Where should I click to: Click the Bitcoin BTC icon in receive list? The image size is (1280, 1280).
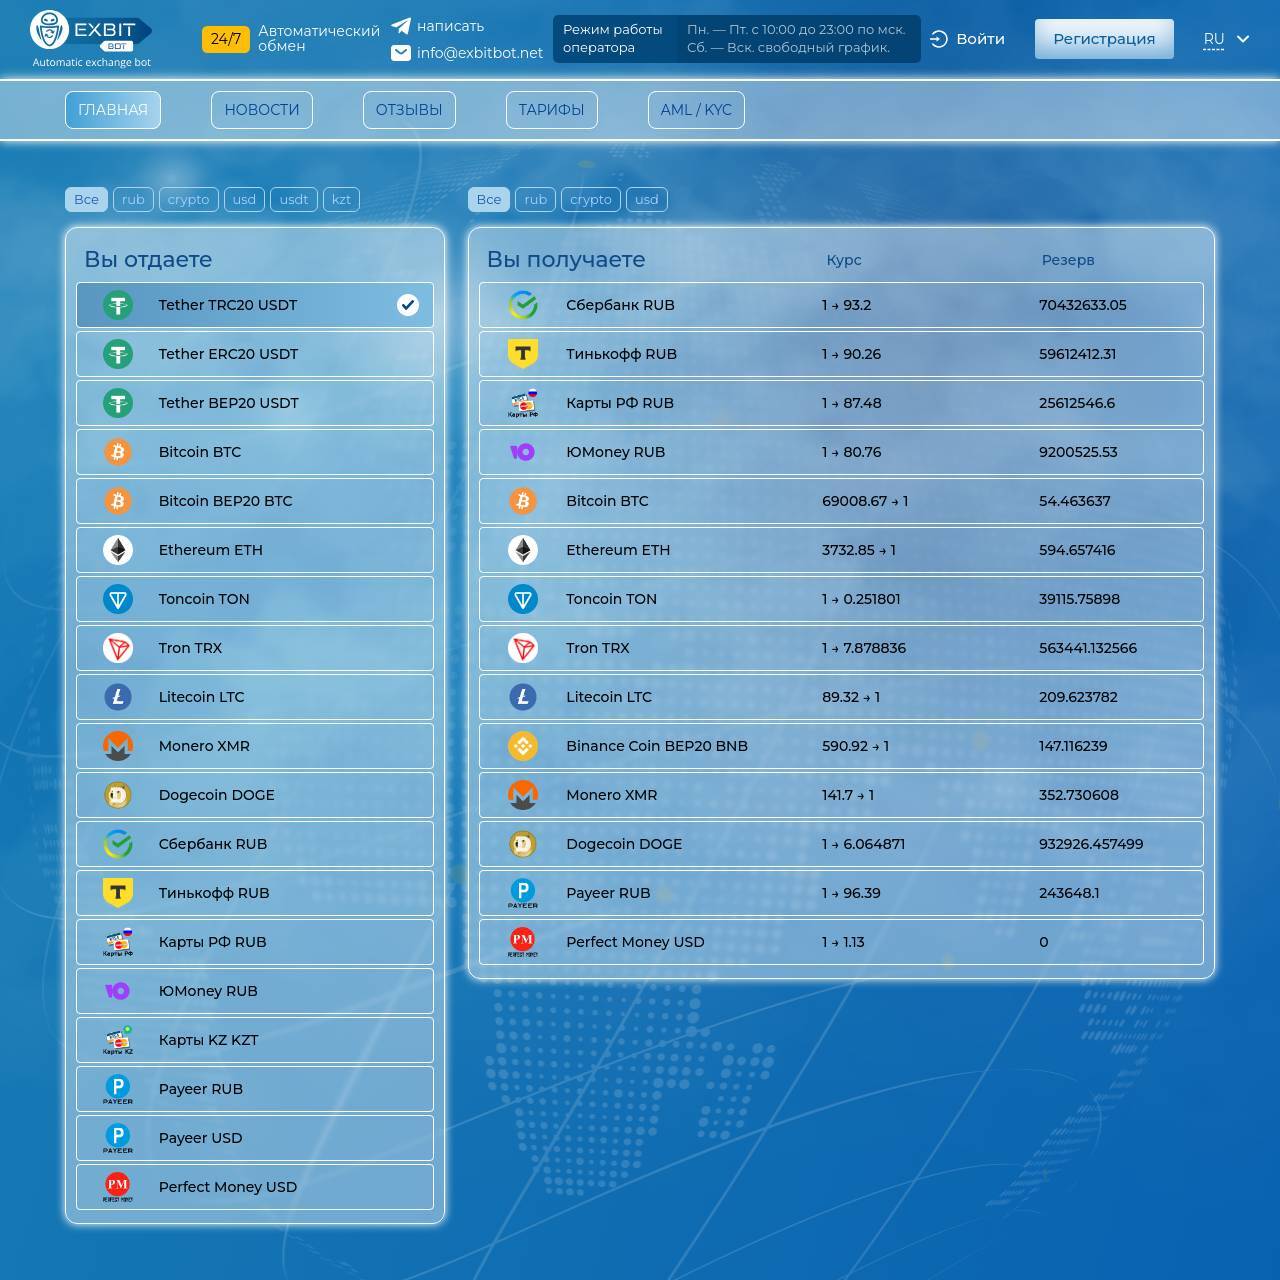coord(523,501)
